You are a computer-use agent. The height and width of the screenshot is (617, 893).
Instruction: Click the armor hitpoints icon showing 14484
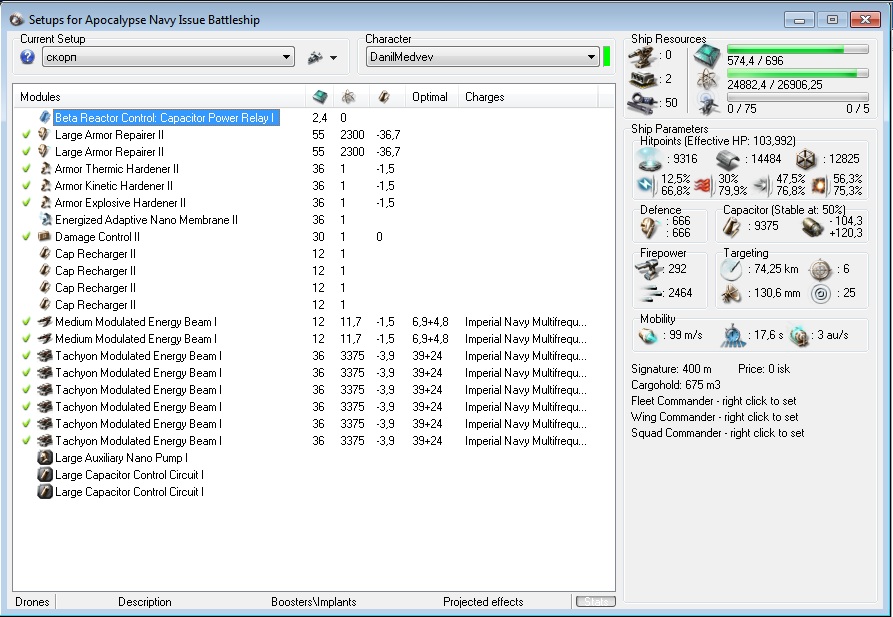point(728,160)
